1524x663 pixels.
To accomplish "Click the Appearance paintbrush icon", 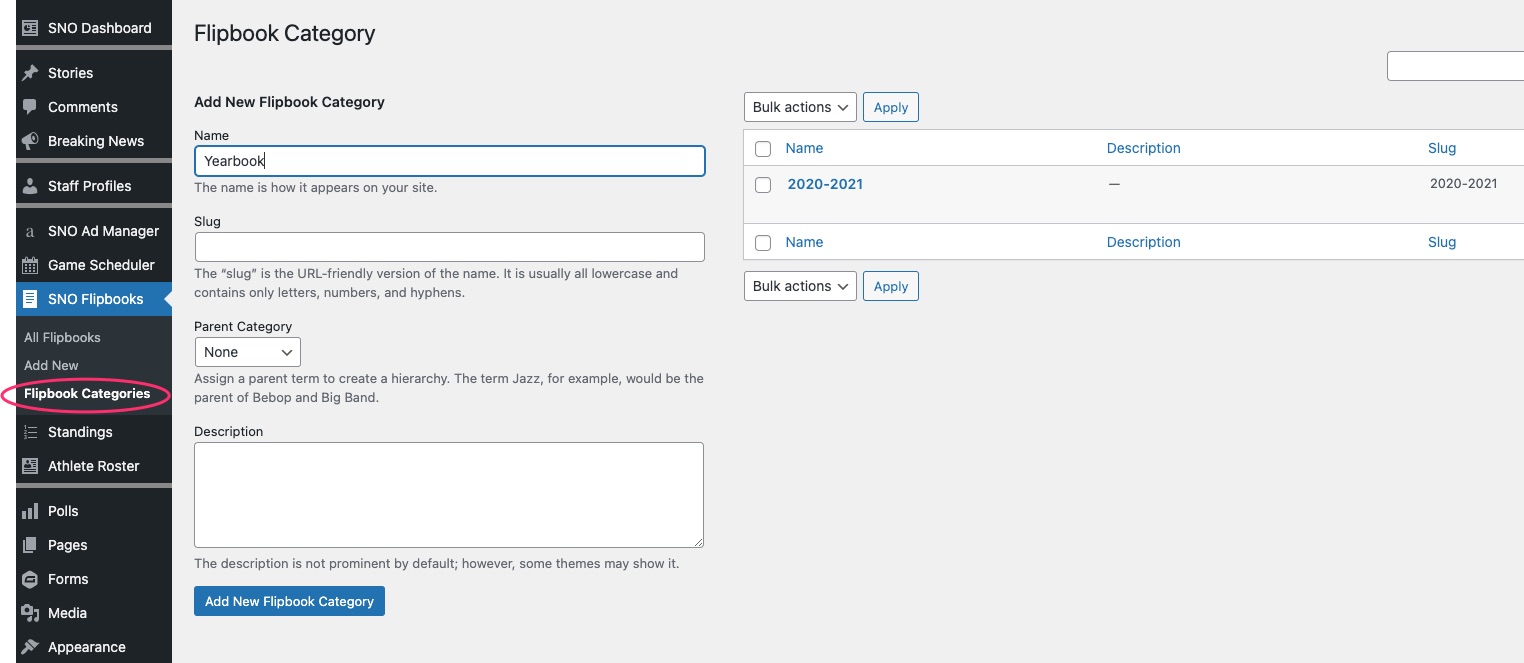I will pos(30,647).
